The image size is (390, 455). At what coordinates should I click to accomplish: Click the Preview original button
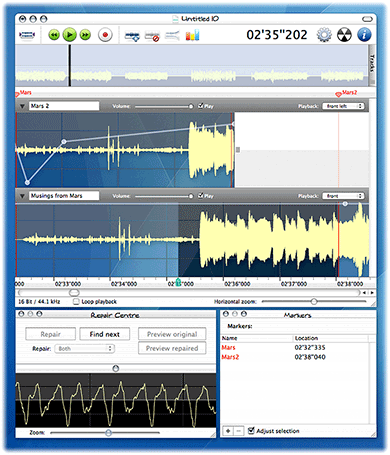pyautogui.click(x=172, y=334)
